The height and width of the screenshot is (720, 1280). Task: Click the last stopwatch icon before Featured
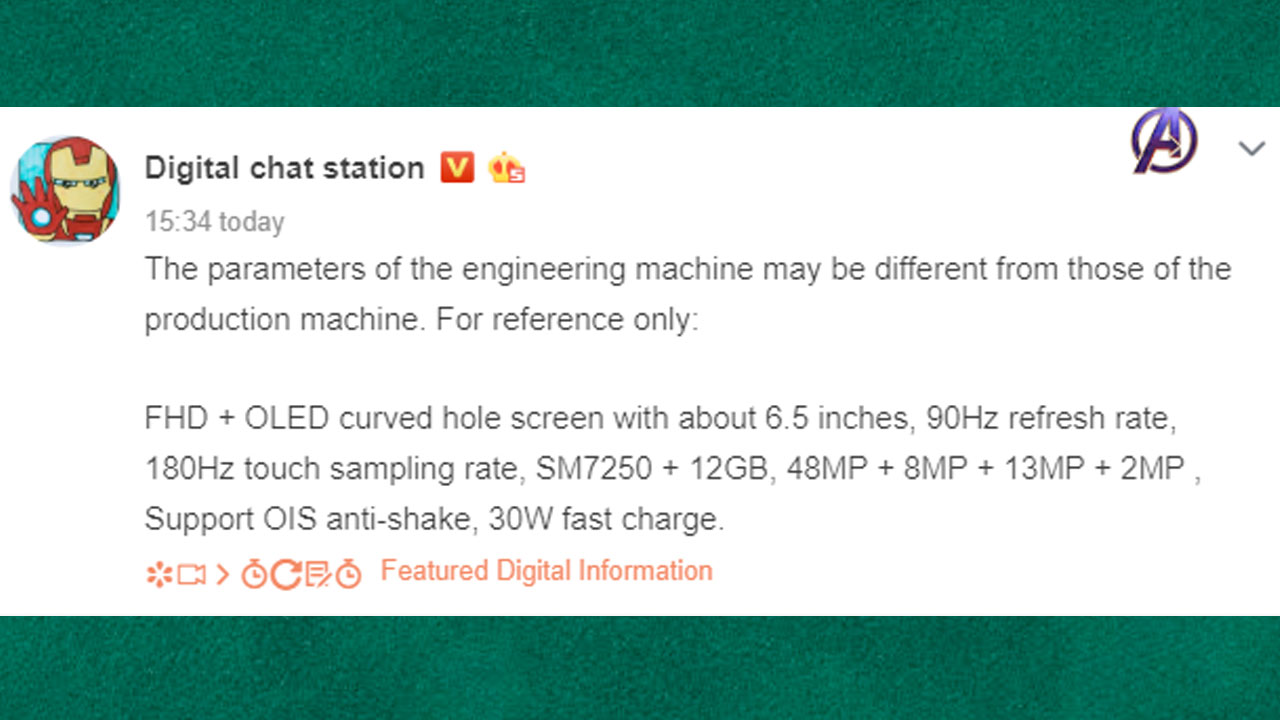click(348, 574)
